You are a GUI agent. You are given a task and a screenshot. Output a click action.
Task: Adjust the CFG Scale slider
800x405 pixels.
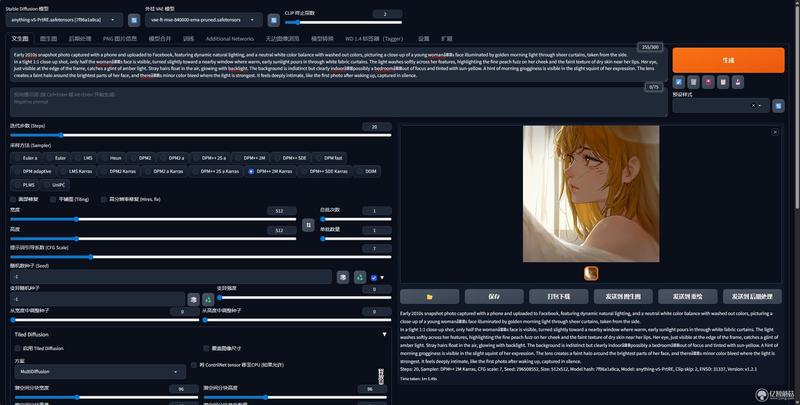pos(201,257)
